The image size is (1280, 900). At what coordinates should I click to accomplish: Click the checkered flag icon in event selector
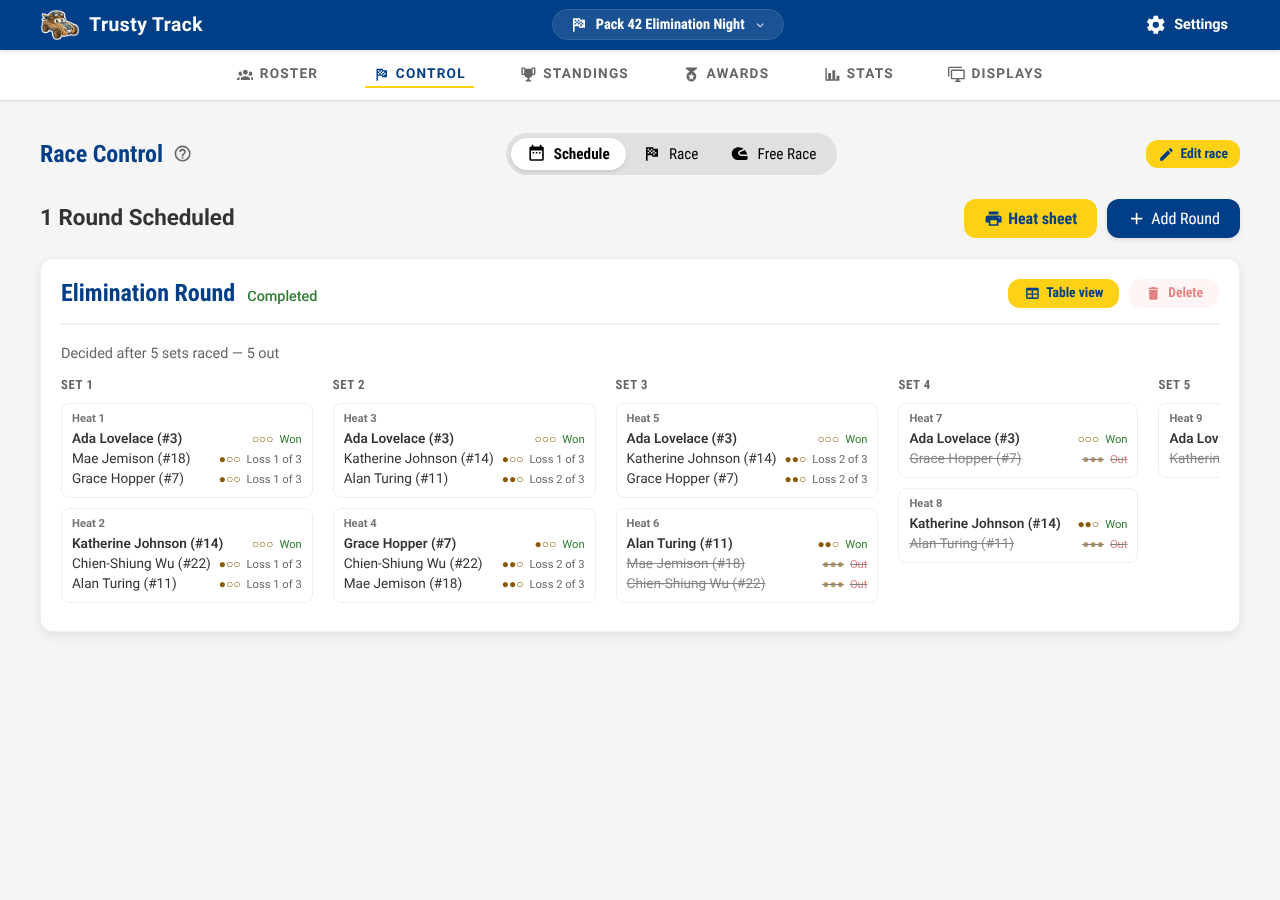[579, 25]
